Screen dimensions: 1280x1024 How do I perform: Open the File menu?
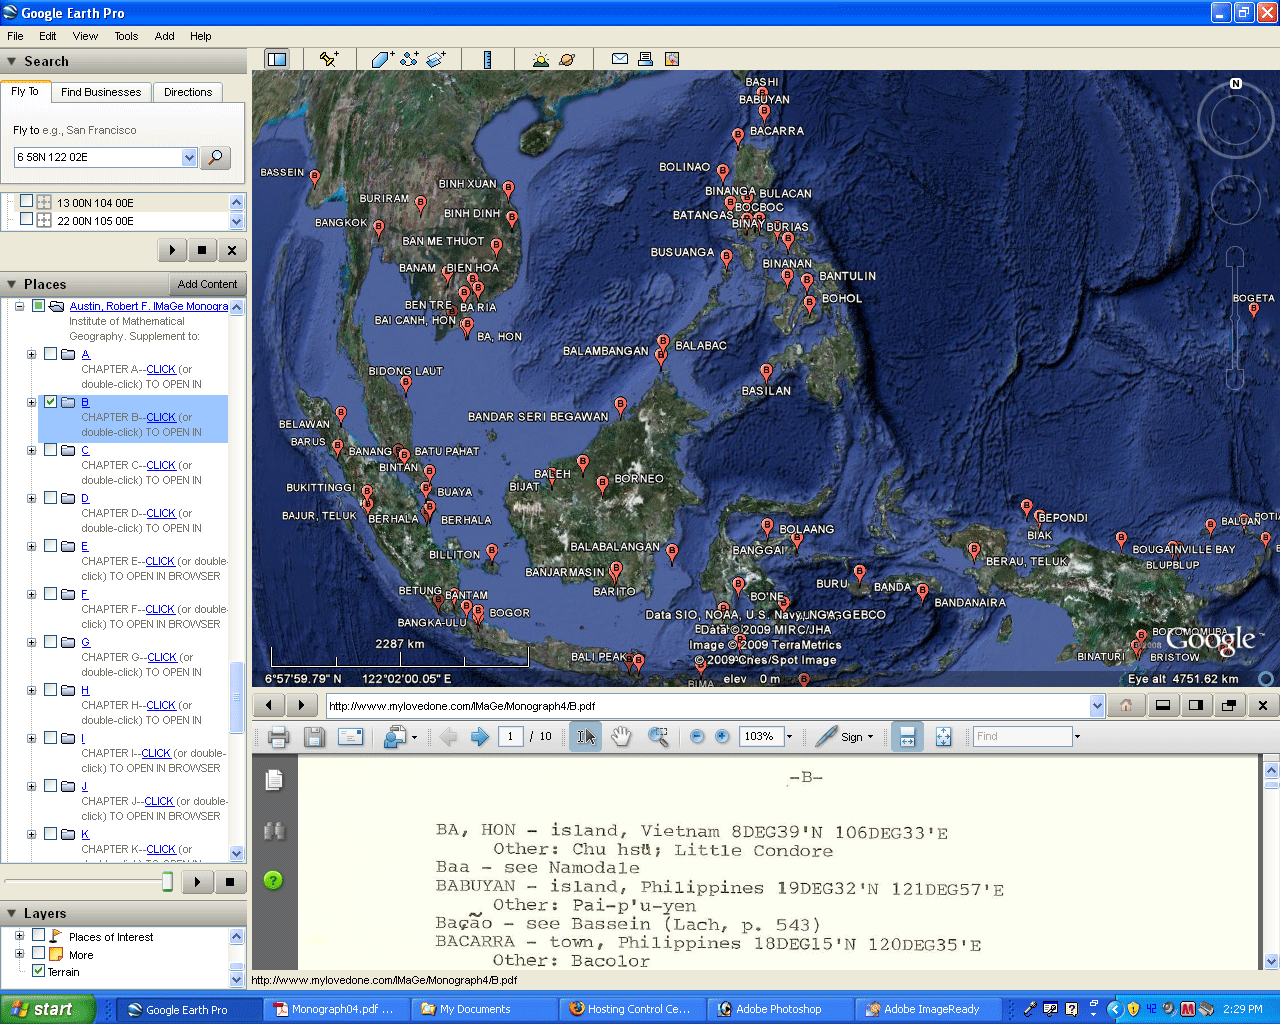[15, 36]
